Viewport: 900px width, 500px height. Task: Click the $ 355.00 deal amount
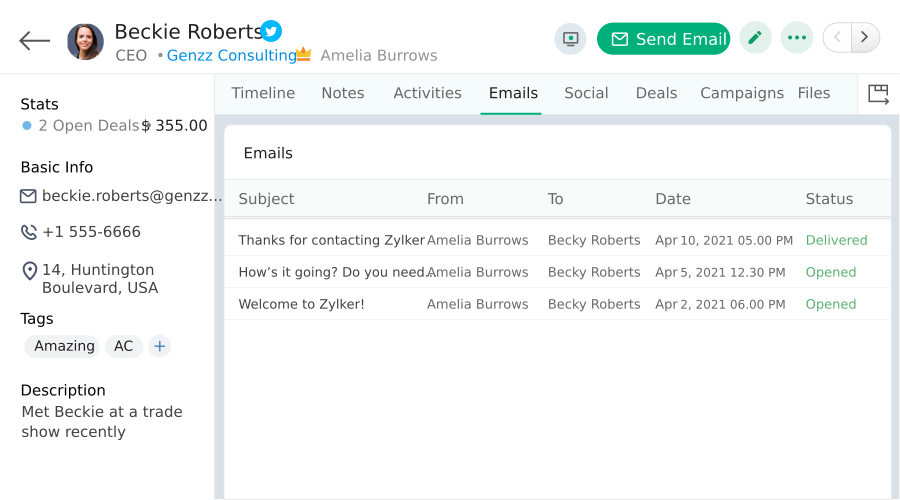[x=174, y=126]
